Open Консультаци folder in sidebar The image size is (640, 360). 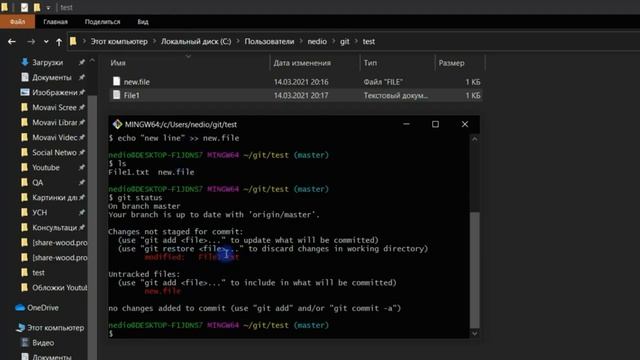[54, 228]
